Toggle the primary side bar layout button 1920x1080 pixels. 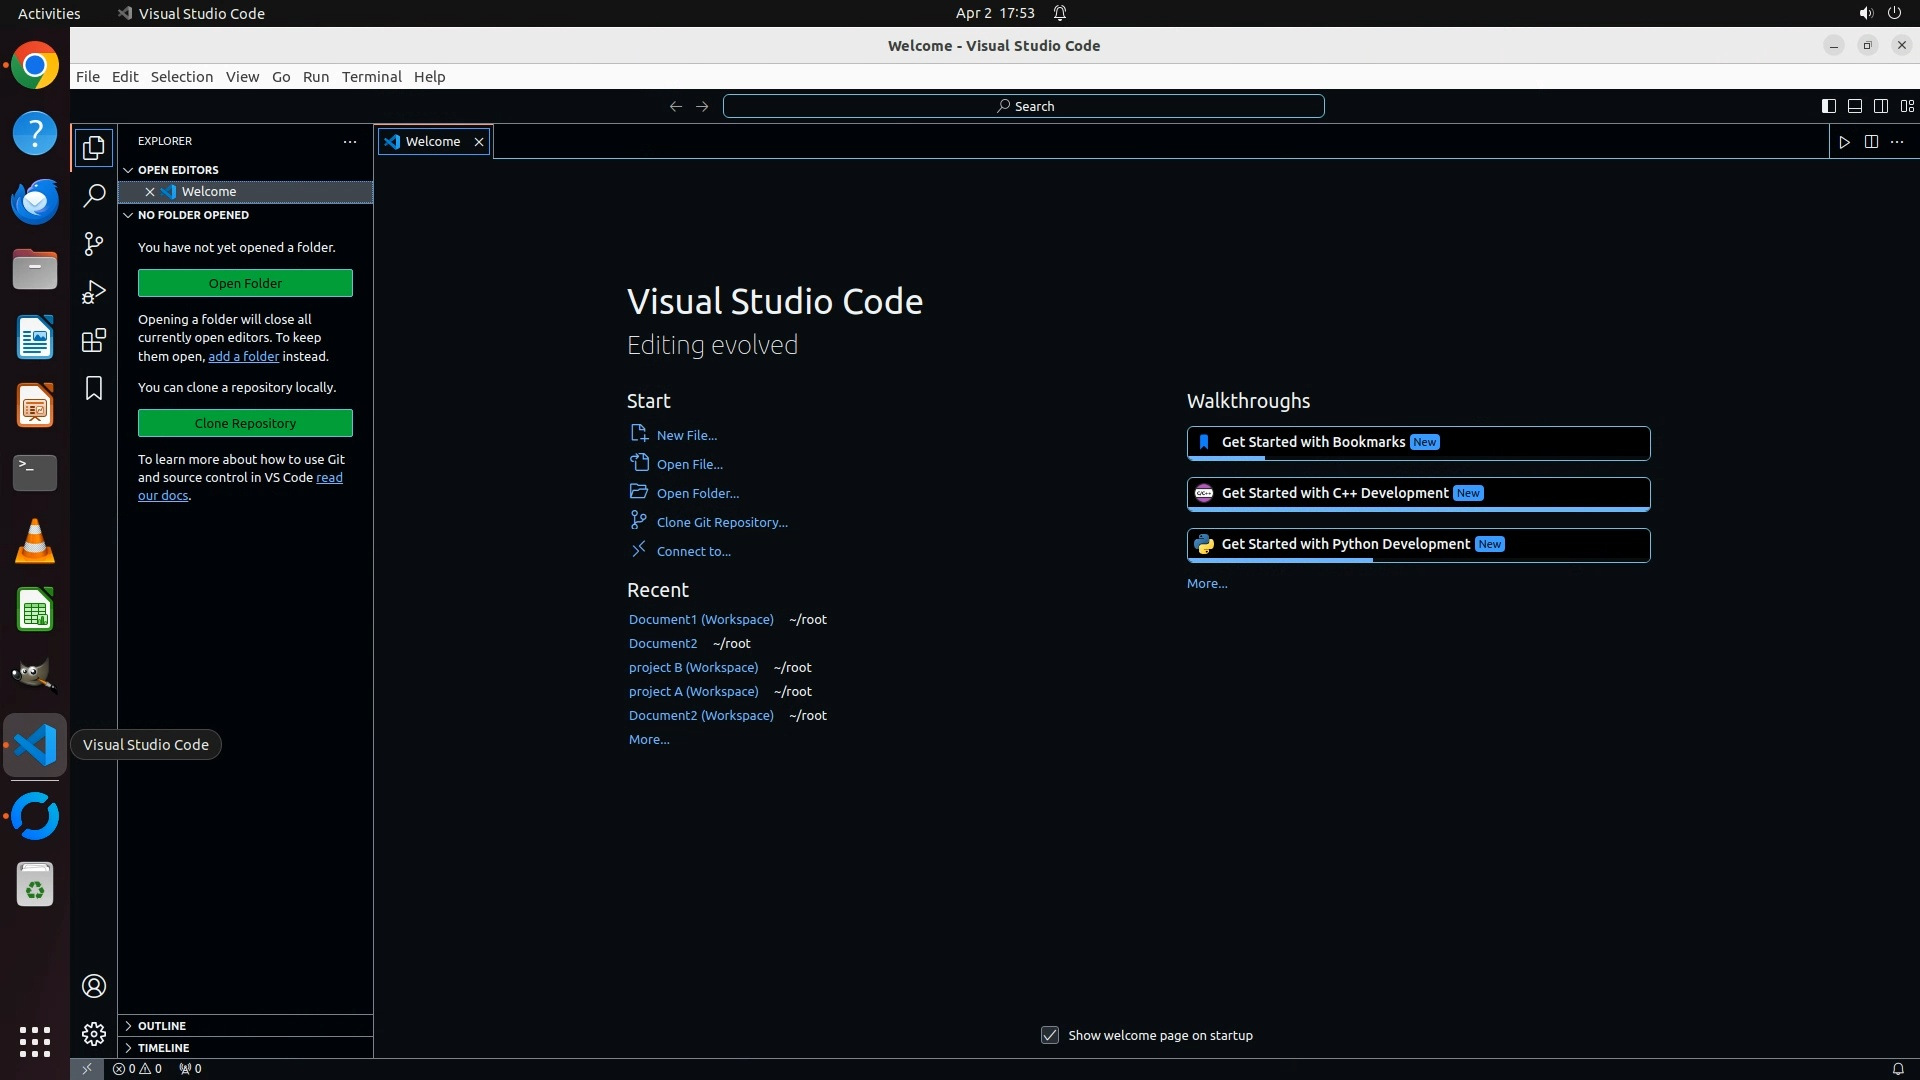tap(1828, 106)
